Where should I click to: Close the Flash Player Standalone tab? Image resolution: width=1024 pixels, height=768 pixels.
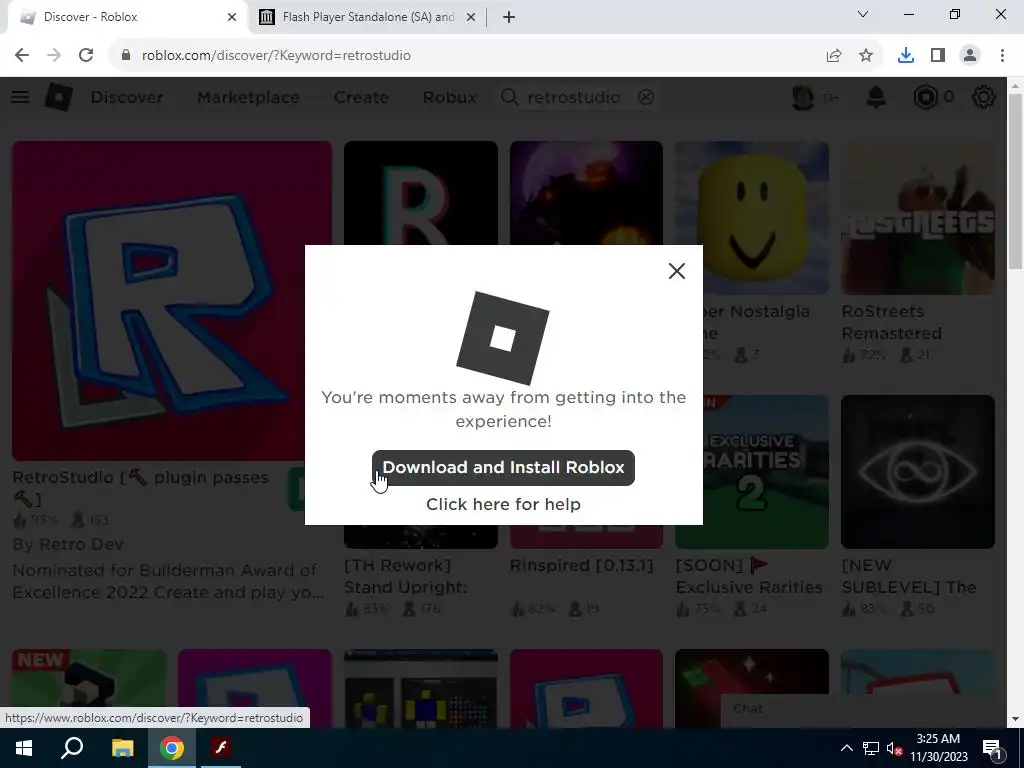(x=470, y=17)
